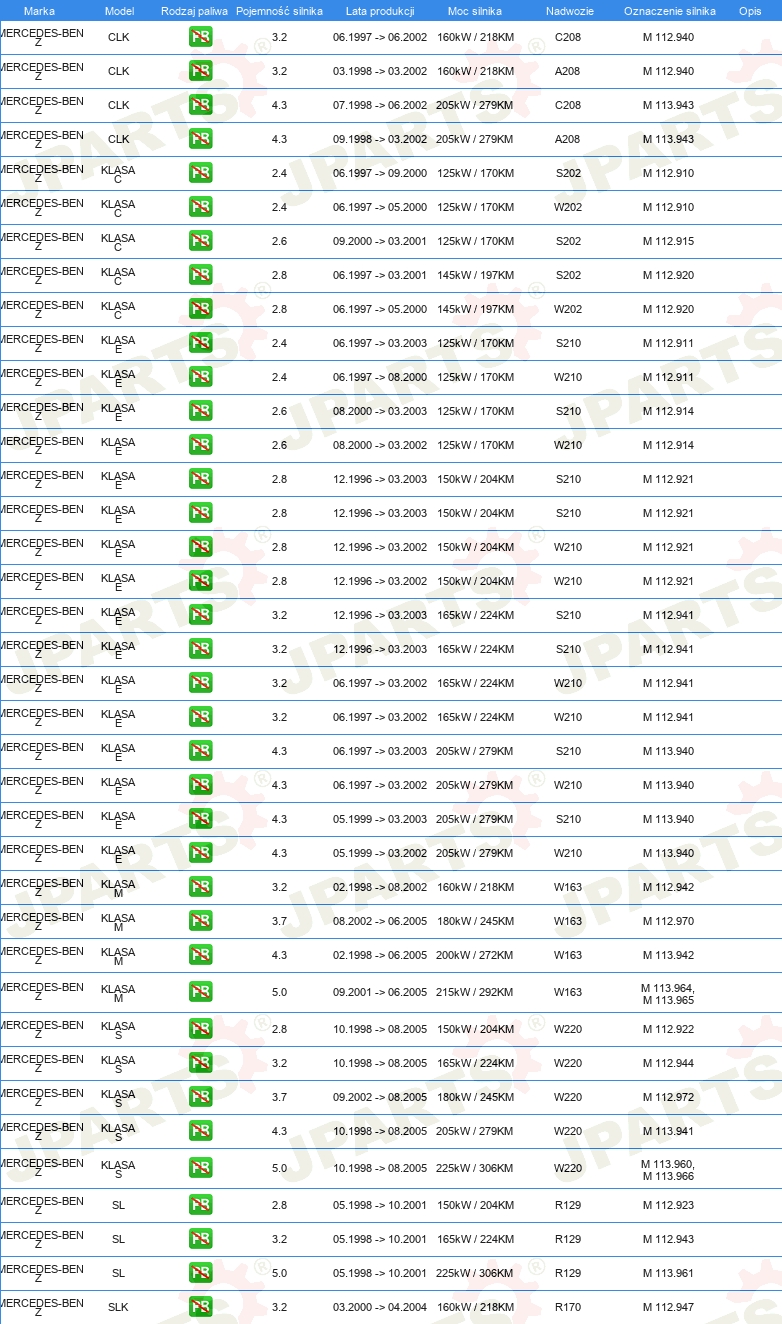782x1324 pixels.
Task: Select fuel icon for KLASA M 4.3 row
Action: (201, 955)
